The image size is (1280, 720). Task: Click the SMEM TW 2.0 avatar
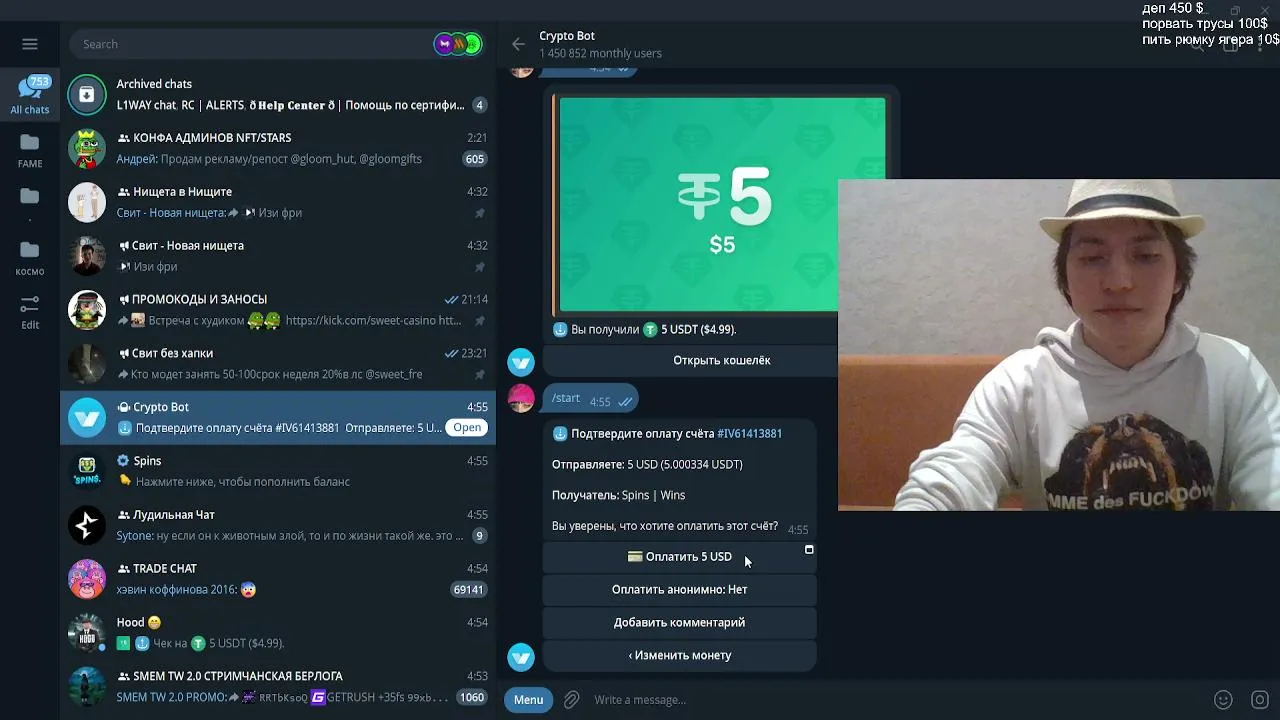(x=87, y=687)
